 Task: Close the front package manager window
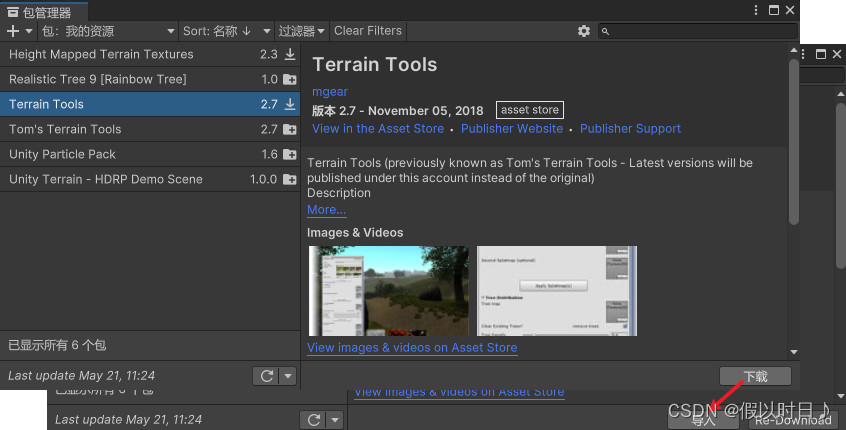(x=790, y=10)
